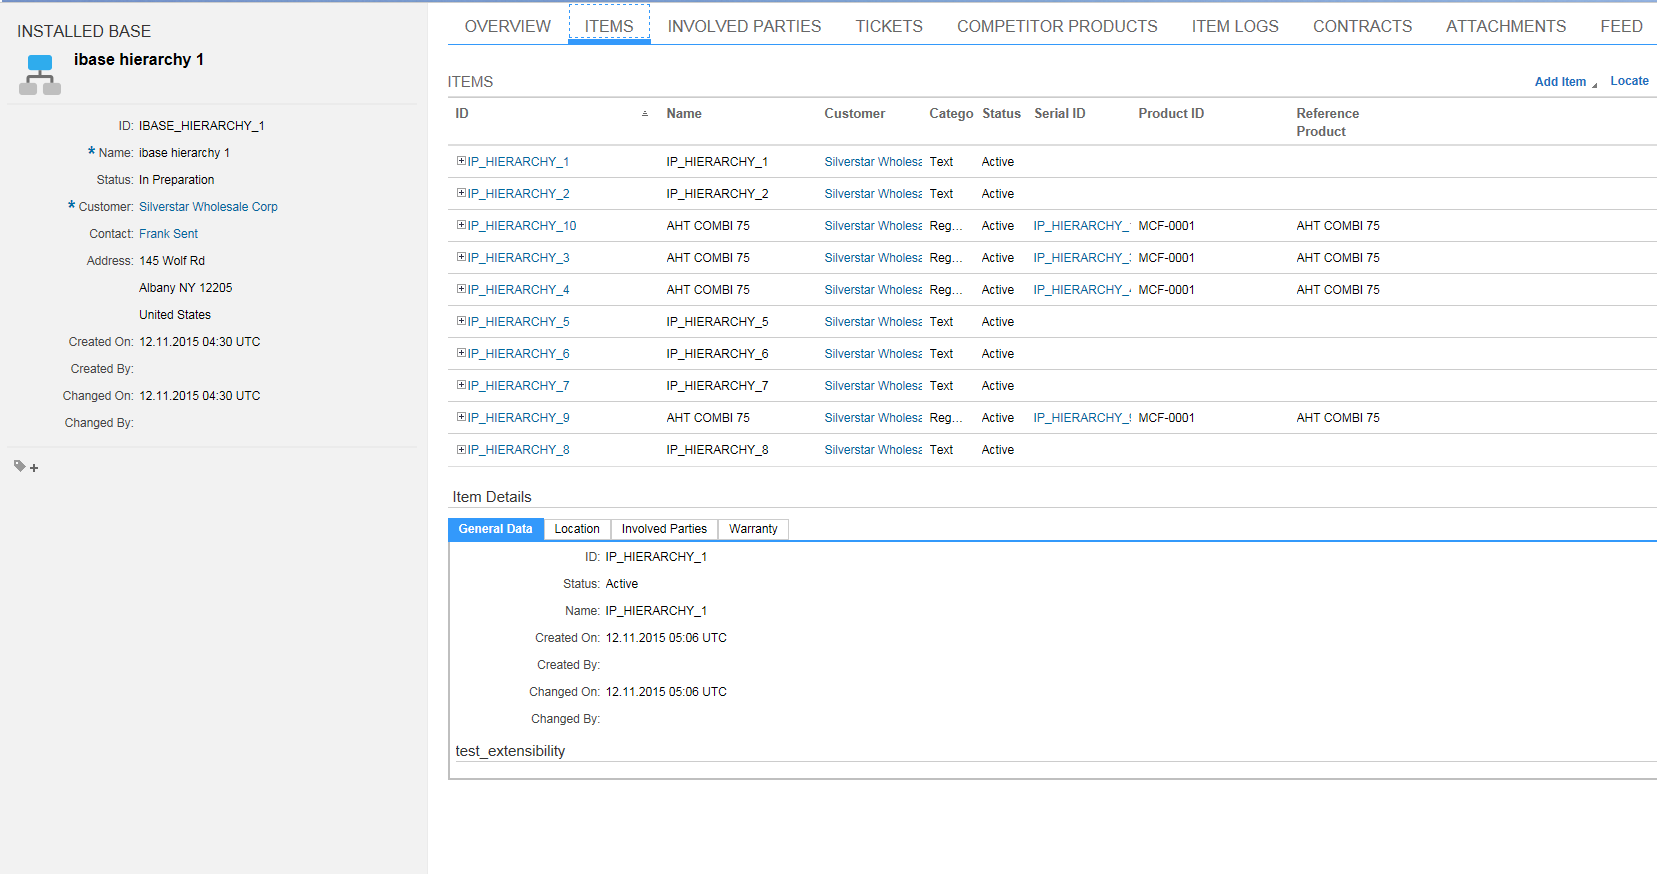Image resolution: width=1657 pixels, height=874 pixels.
Task: Switch to Location item details tab
Action: [x=577, y=529]
